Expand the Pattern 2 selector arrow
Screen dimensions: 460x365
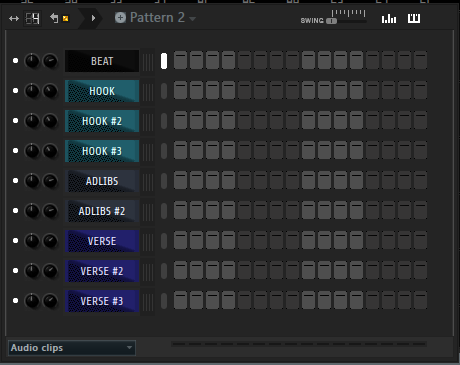[192, 19]
